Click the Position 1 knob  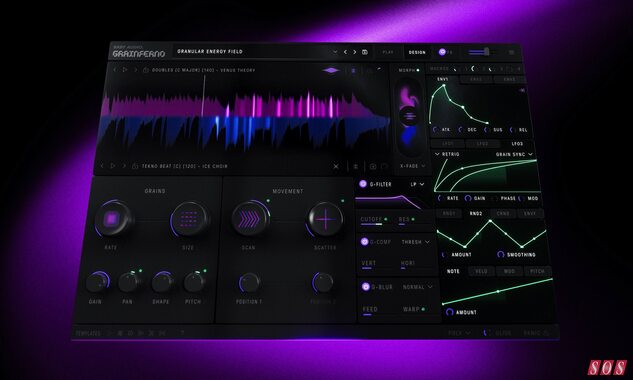pos(249,283)
